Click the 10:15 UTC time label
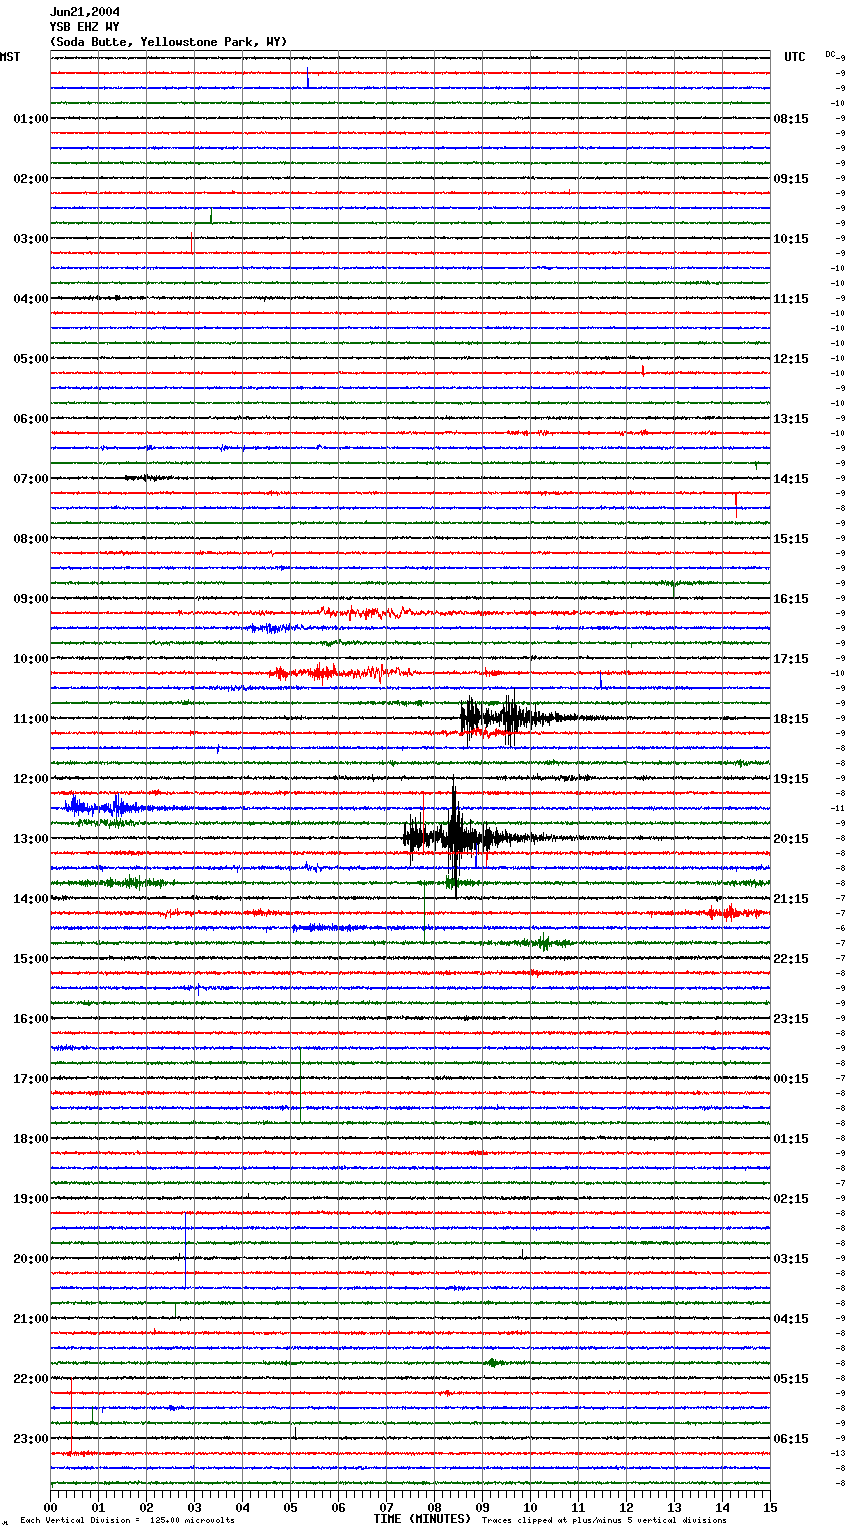850x1534 pixels. coord(791,239)
